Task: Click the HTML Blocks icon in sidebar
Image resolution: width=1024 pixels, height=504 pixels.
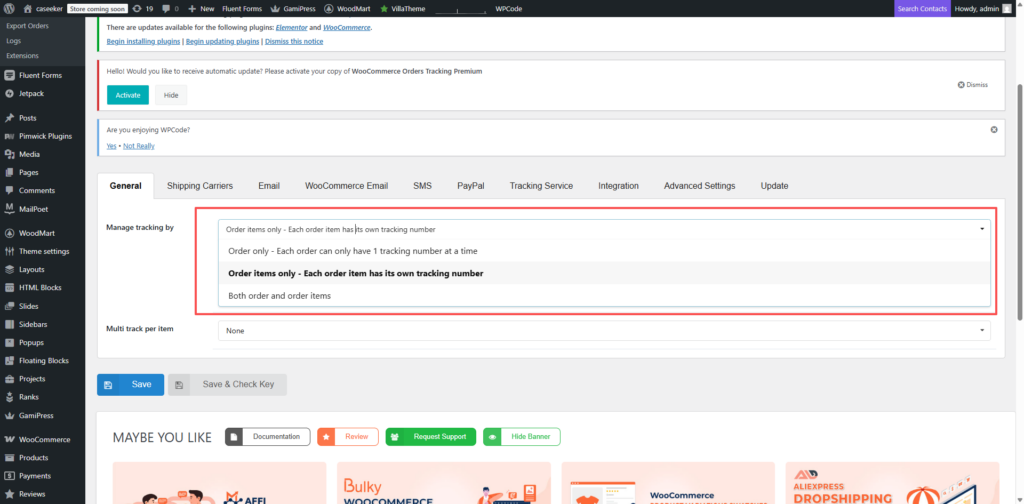Action: (9, 288)
